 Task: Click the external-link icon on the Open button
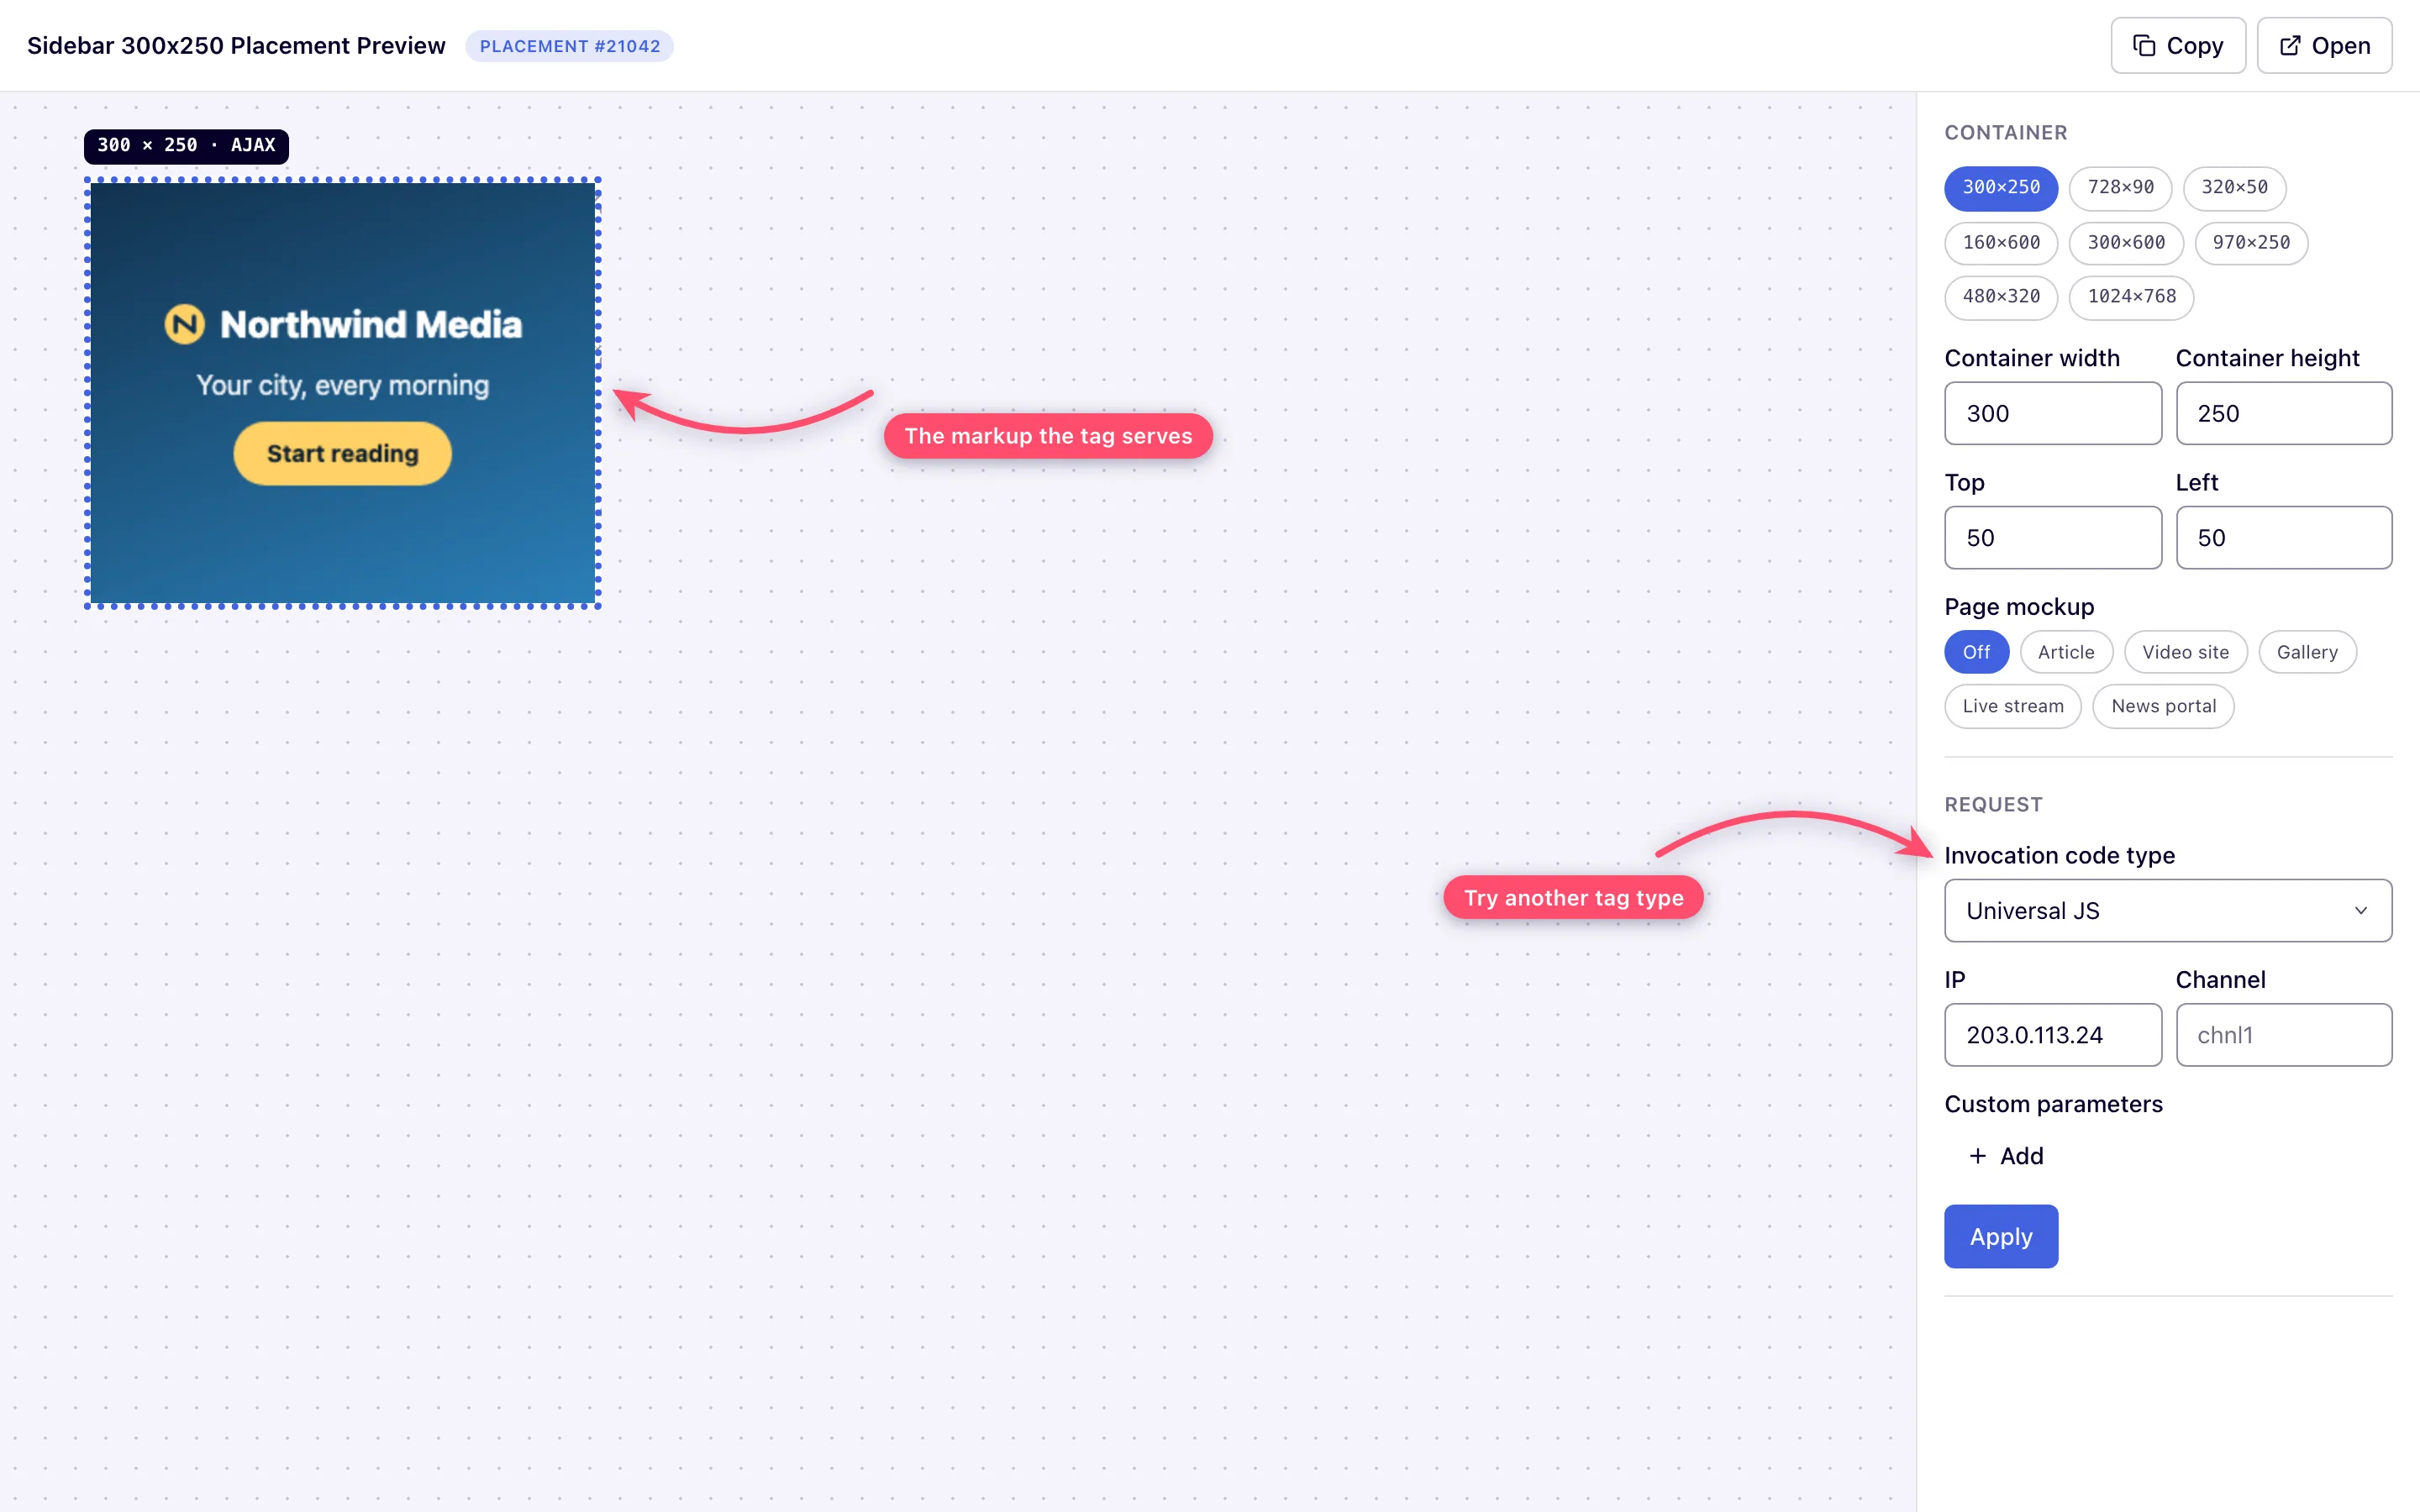point(2290,46)
